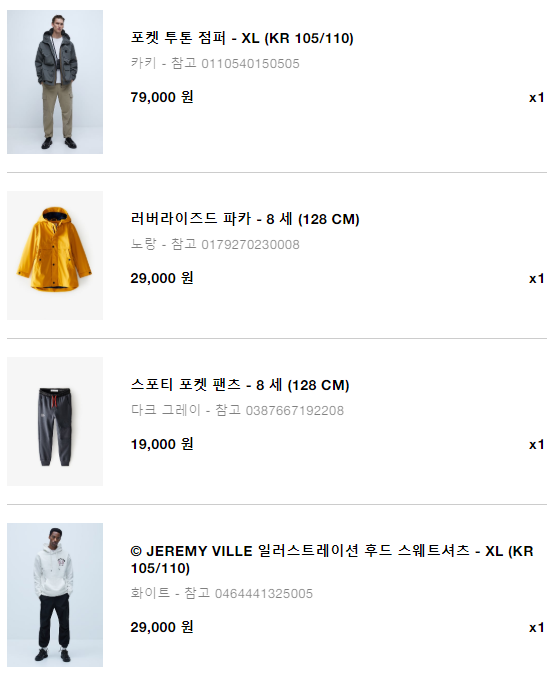
Task: Select the 카키 reference 0110540150505 text
Action: pyautogui.click(x=215, y=64)
